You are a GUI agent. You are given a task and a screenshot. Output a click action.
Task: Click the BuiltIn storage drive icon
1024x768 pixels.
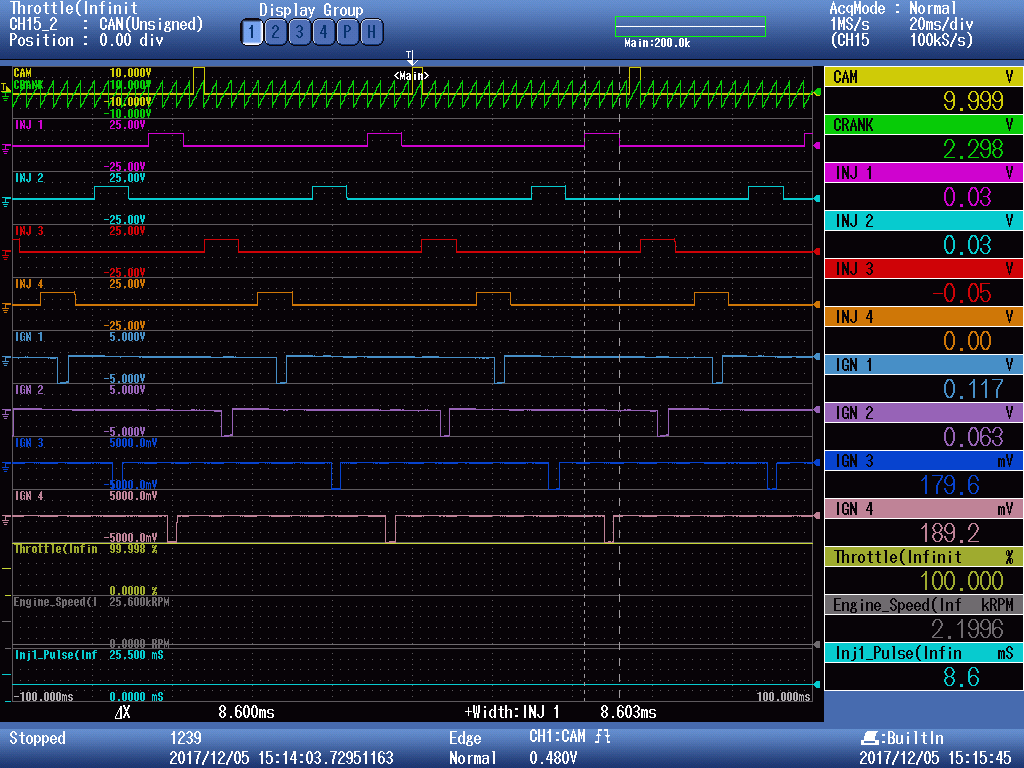tap(868, 738)
